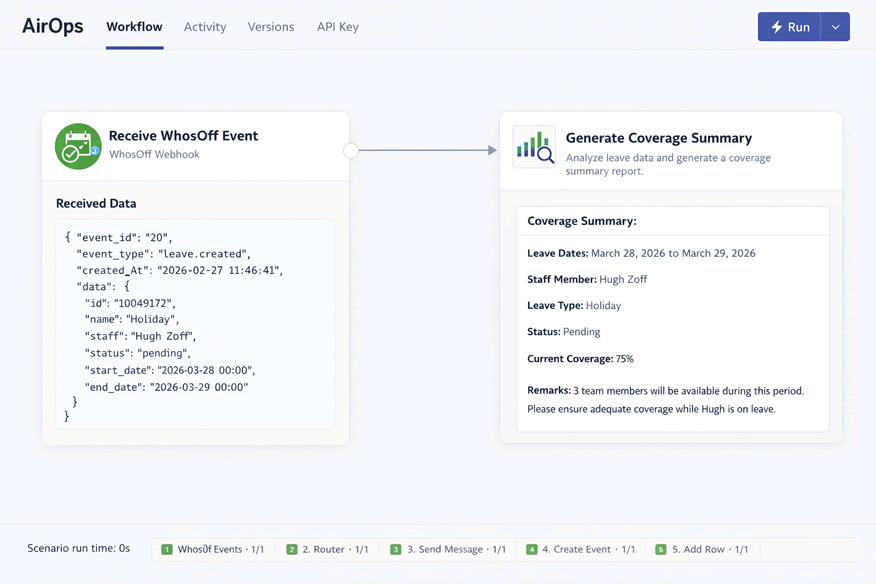Click the connector circle on the webhook node

point(351,150)
